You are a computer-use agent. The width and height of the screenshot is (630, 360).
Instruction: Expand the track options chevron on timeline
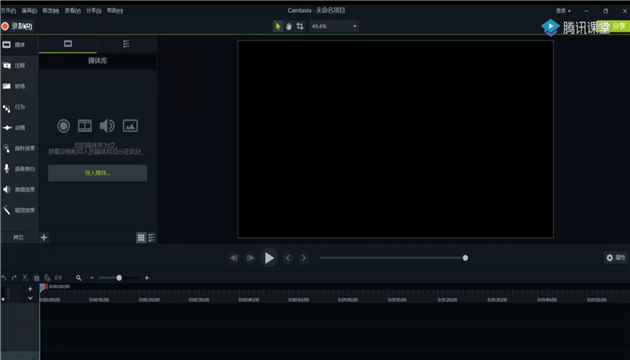(30, 298)
